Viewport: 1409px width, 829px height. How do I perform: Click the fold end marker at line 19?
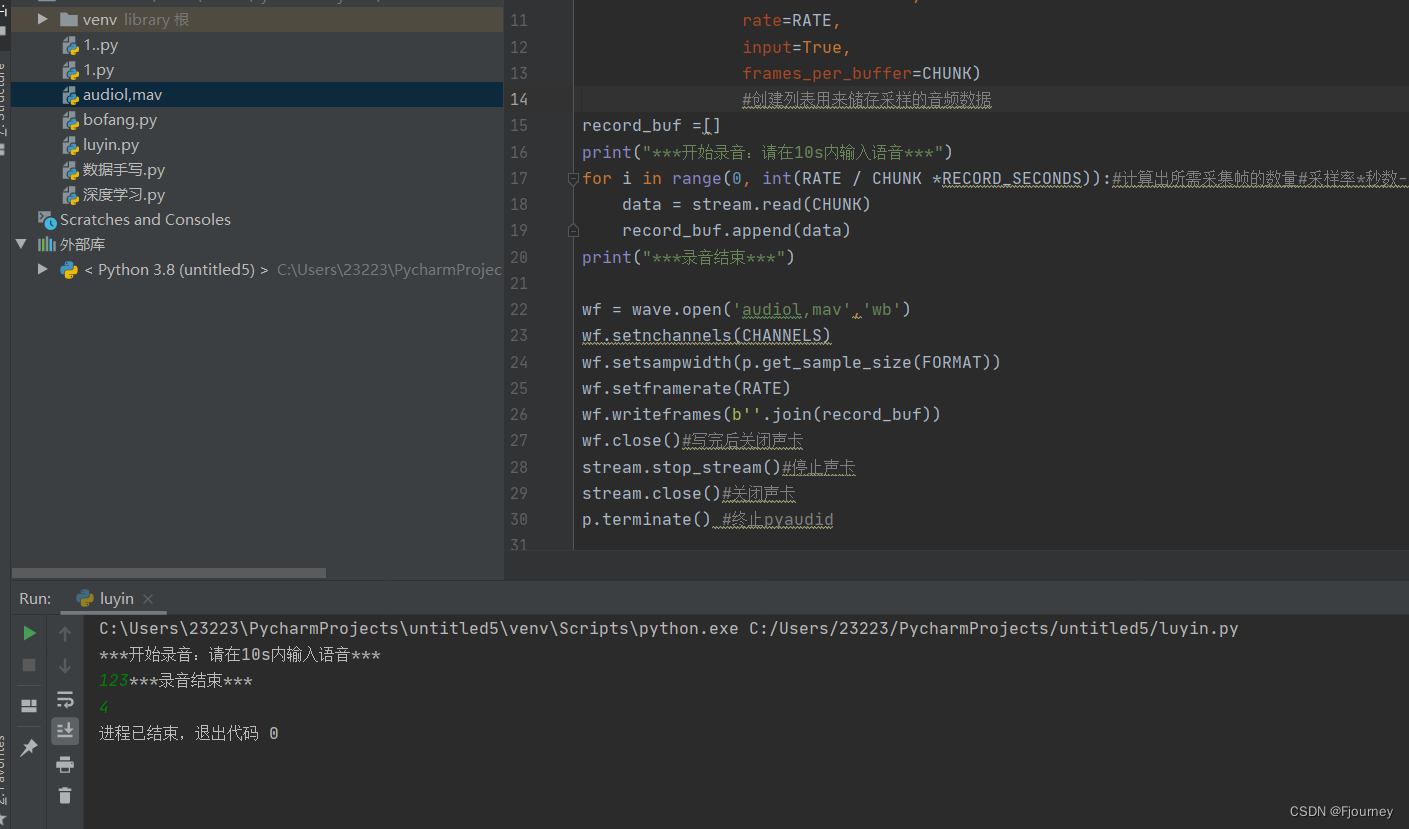(573, 230)
